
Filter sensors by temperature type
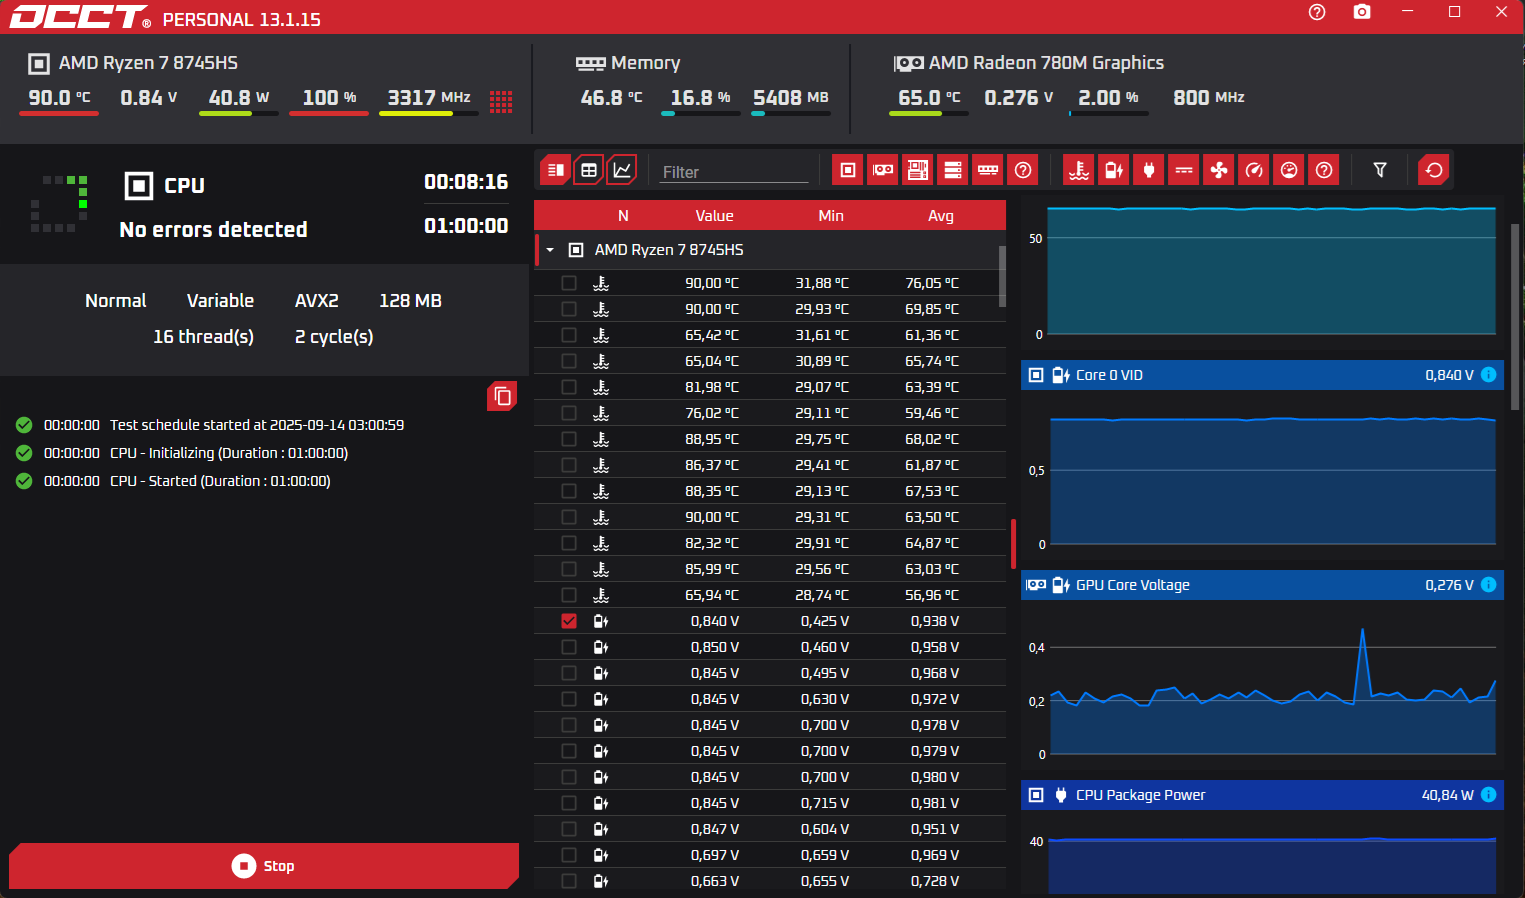(x=1079, y=170)
